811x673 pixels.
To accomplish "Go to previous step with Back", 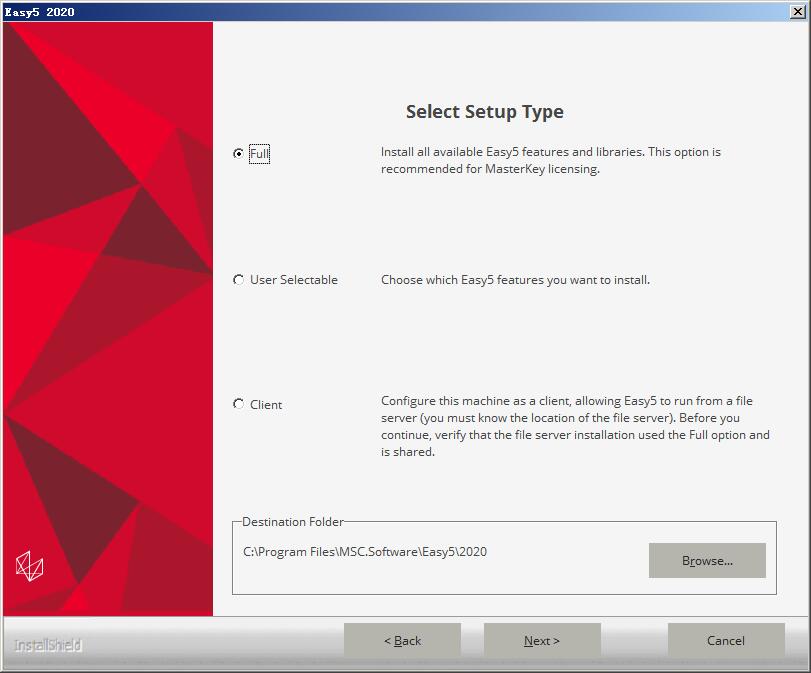I will [x=402, y=640].
